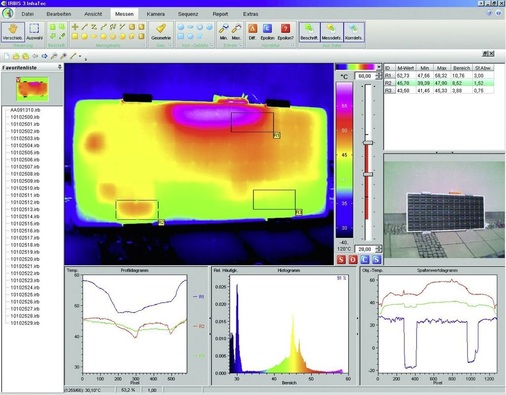Image resolution: width=506 pixels, height=395 pixels.
Task: Click the open folder icon in quick toolbar
Action: pyautogui.click(x=16, y=56)
